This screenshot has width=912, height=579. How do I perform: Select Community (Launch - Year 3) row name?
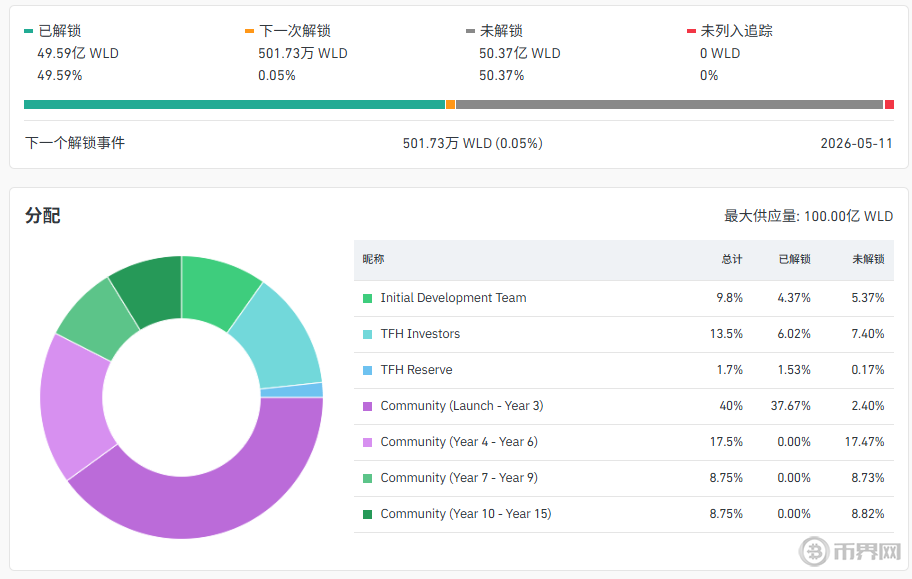[462, 406]
